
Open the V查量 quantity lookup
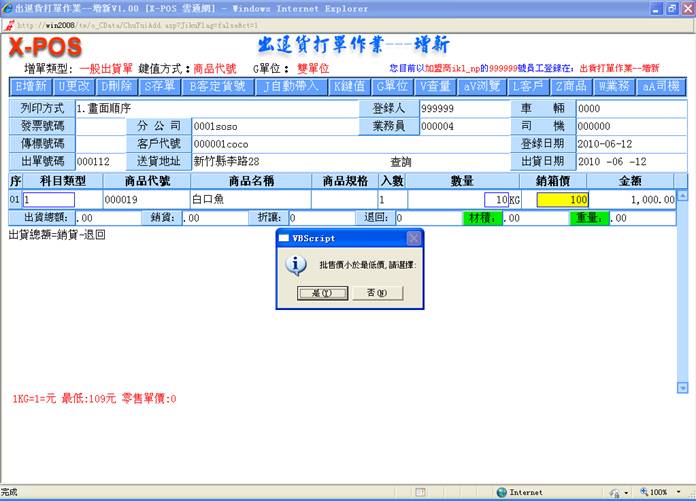(x=436, y=87)
